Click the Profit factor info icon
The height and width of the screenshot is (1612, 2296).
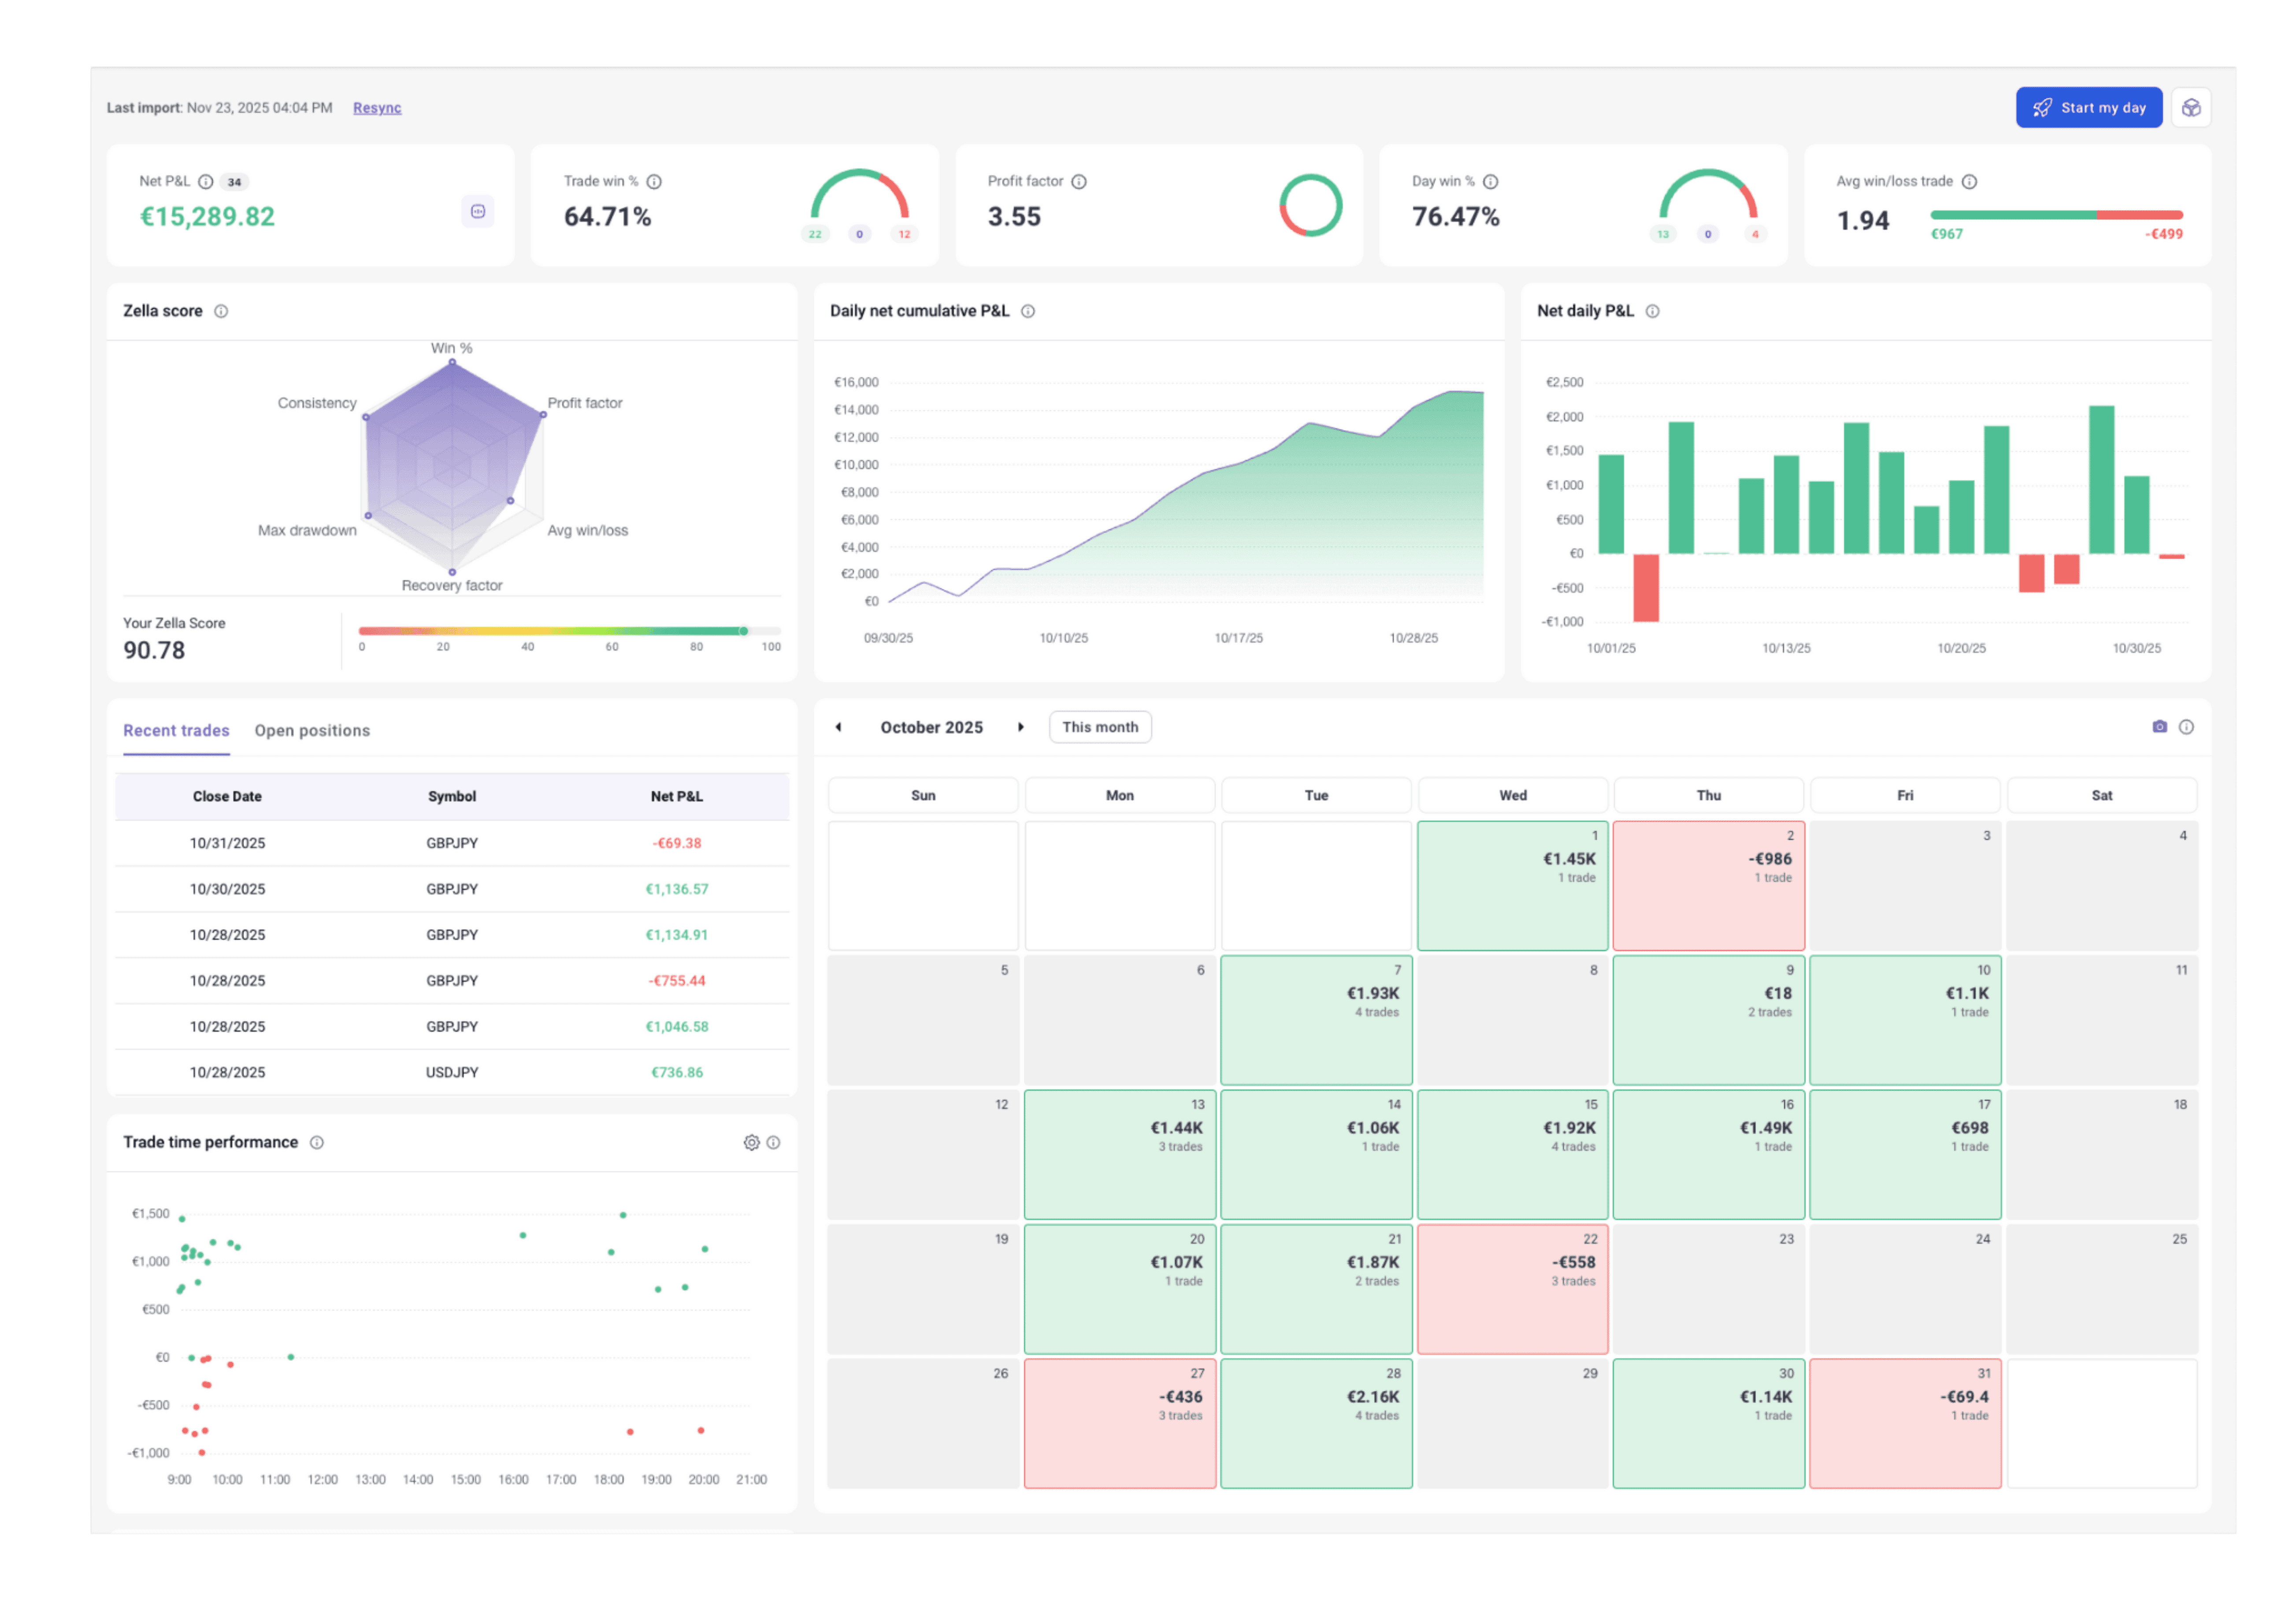click(1079, 182)
